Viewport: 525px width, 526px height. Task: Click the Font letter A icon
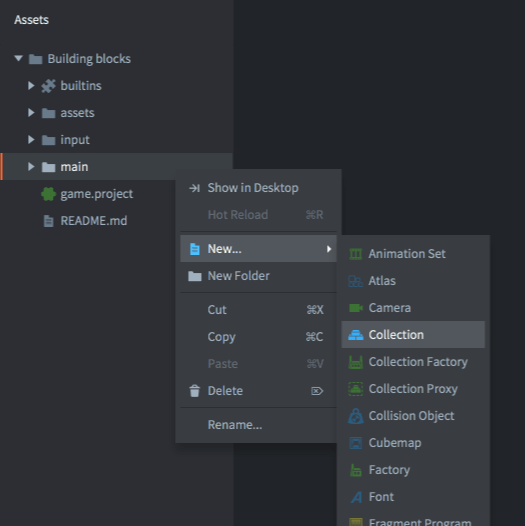tap(356, 497)
